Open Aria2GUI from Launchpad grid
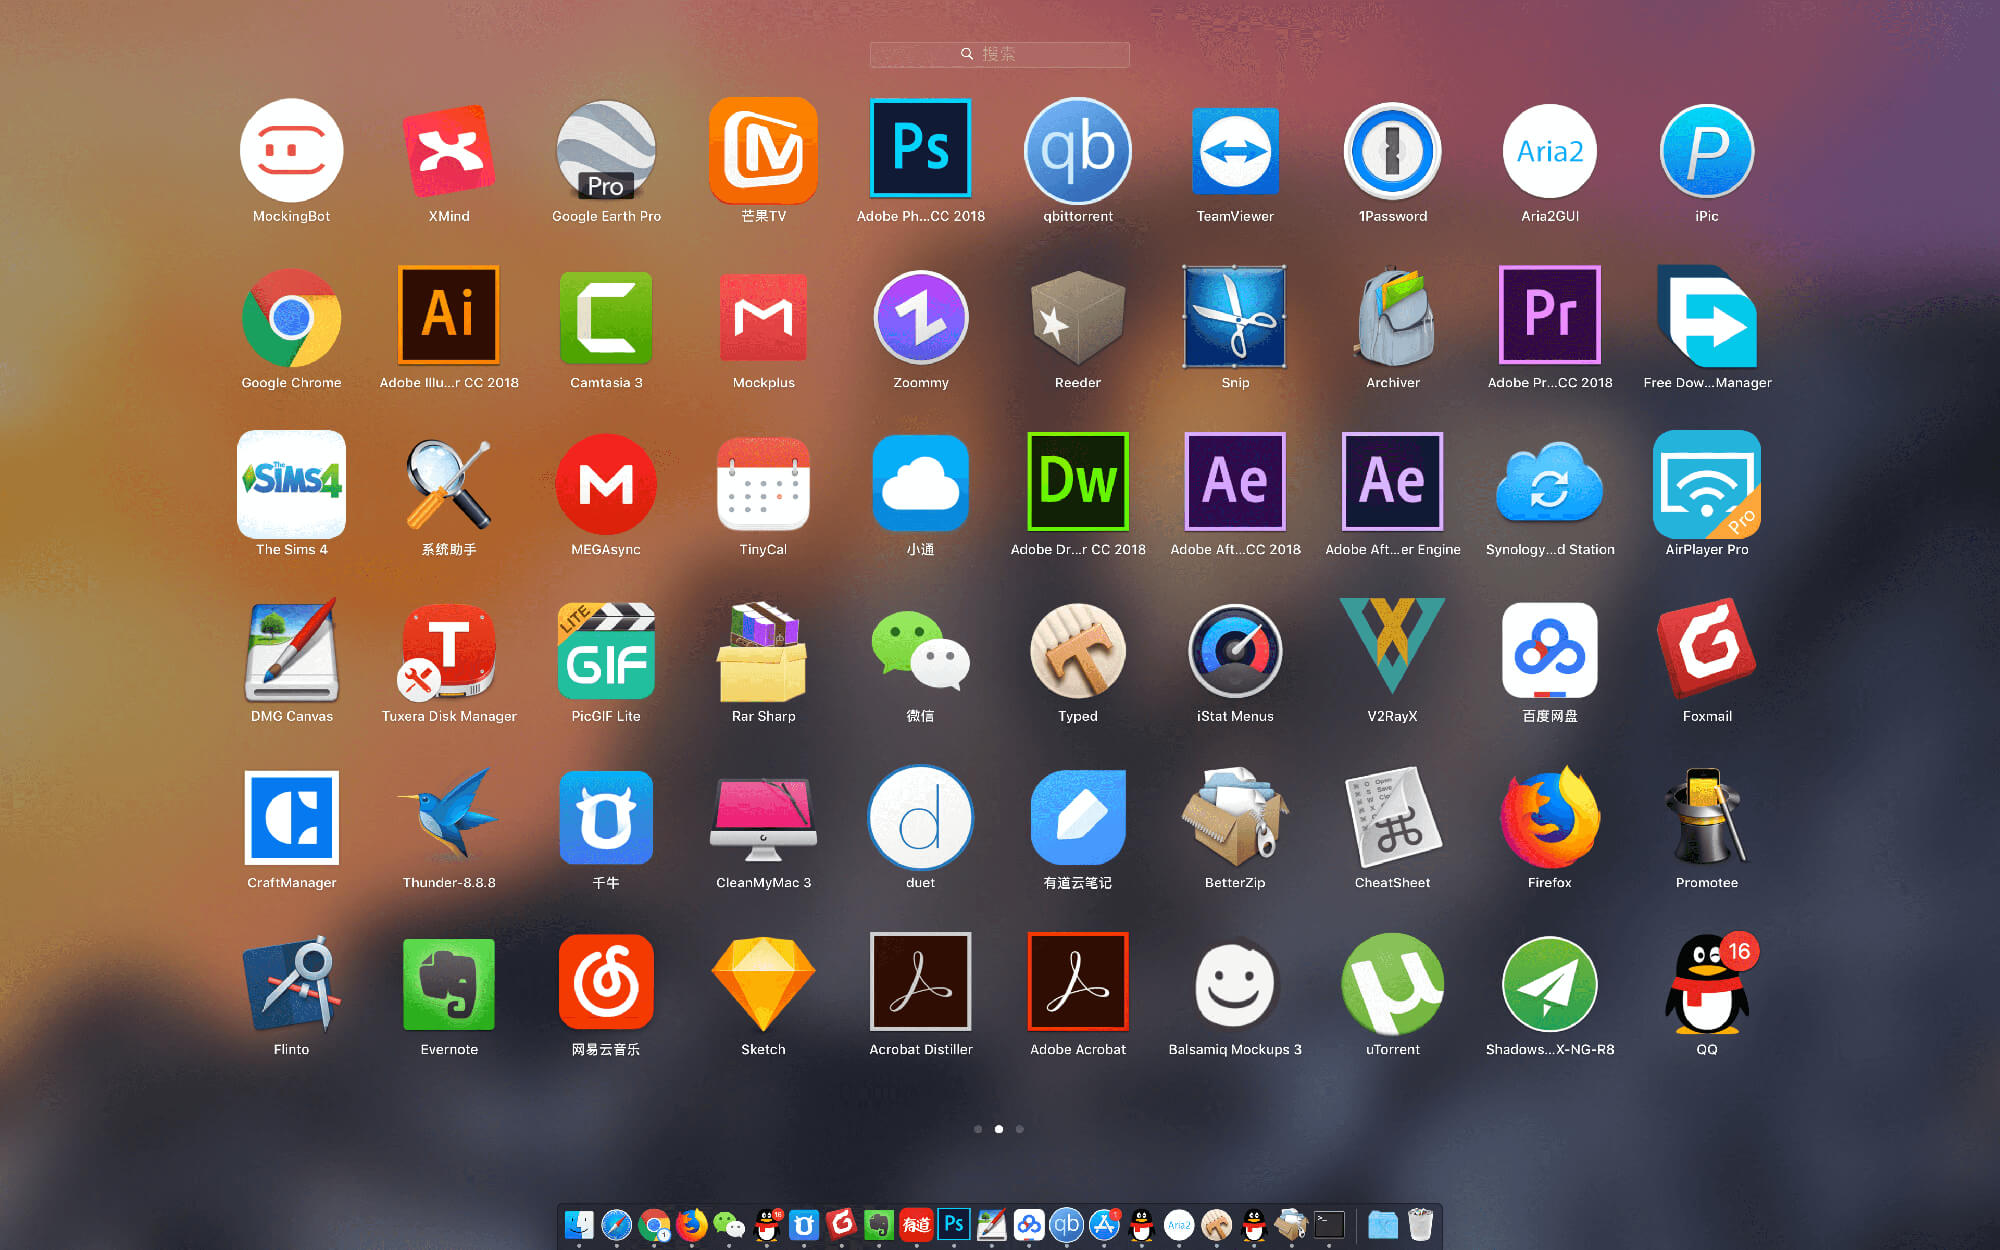 [x=1550, y=151]
